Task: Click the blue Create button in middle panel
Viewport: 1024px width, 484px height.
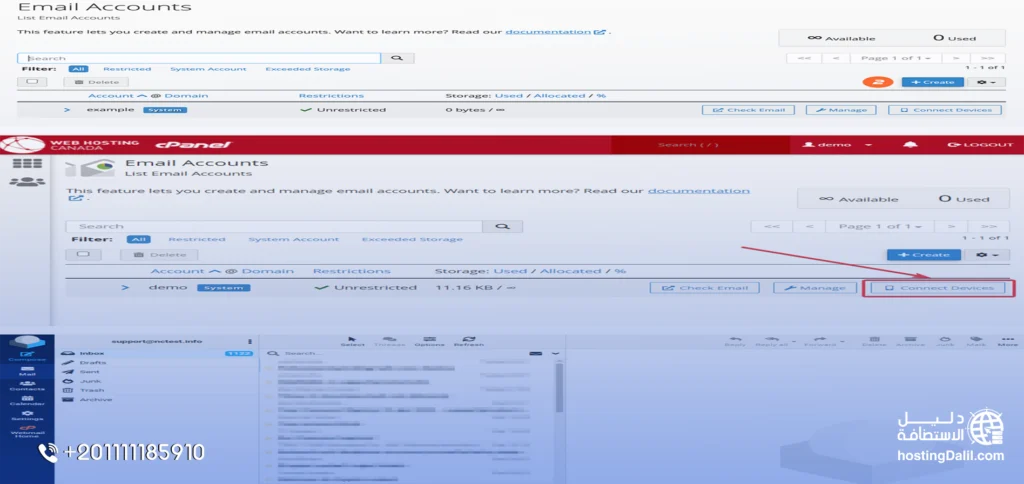Action: pos(923,255)
